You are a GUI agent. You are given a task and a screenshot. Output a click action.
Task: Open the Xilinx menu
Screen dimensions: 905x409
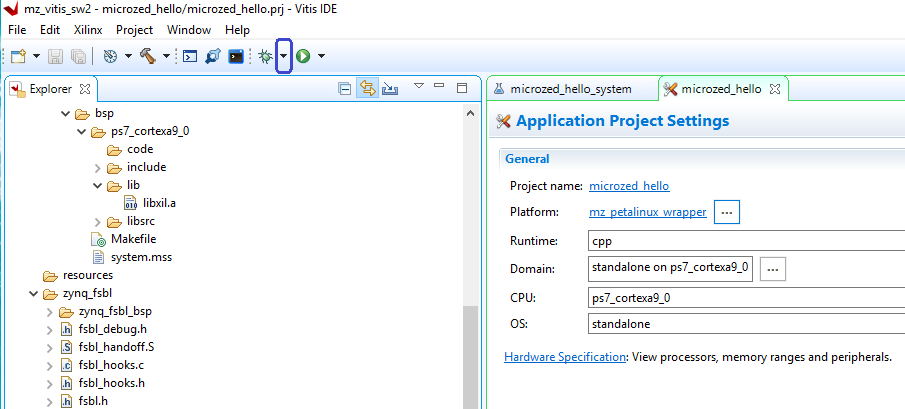(88, 29)
